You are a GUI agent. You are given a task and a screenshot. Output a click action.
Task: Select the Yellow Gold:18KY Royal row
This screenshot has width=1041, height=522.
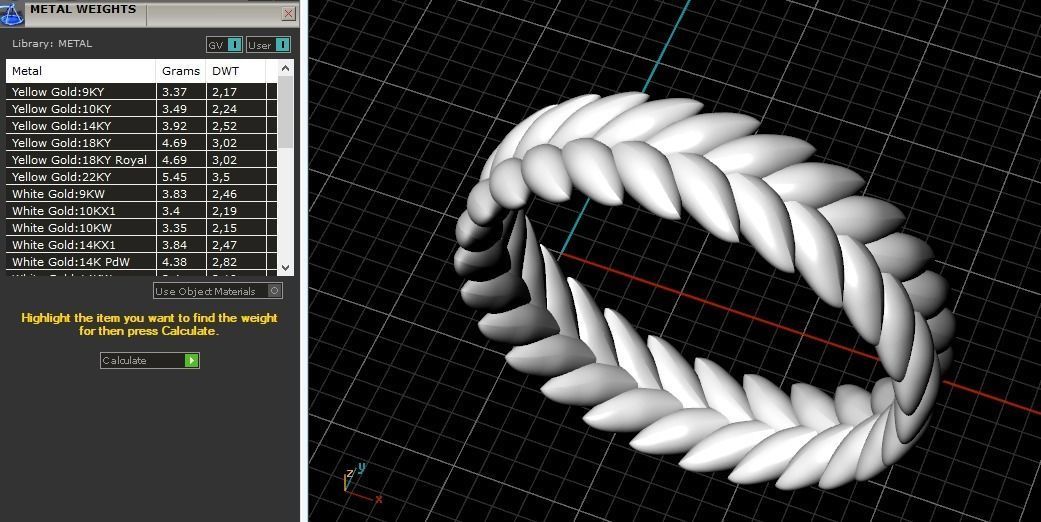point(141,160)
